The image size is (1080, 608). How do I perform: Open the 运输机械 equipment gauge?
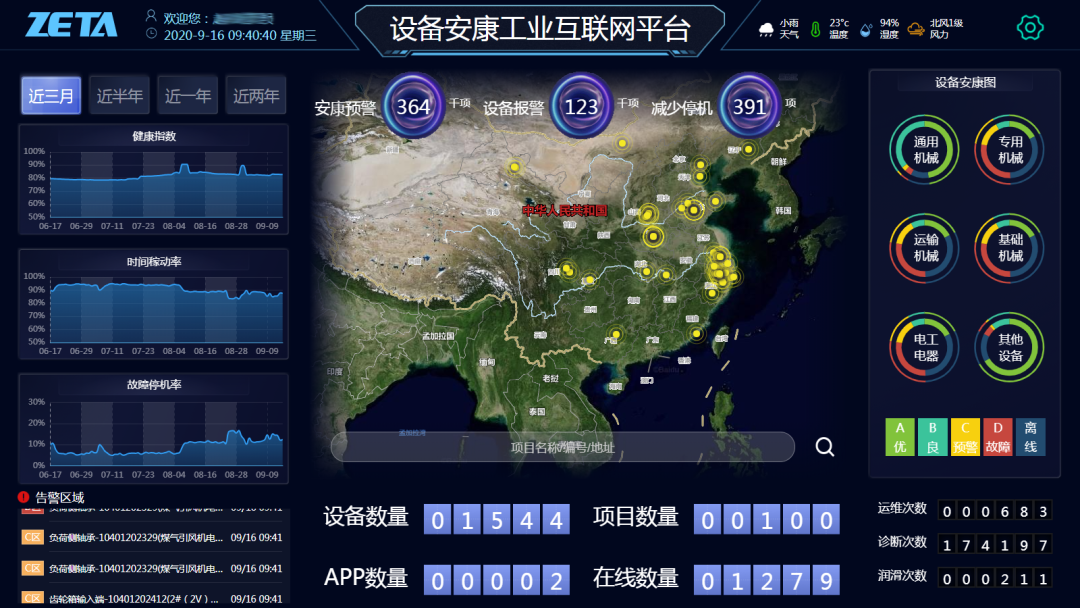[925, 248]
